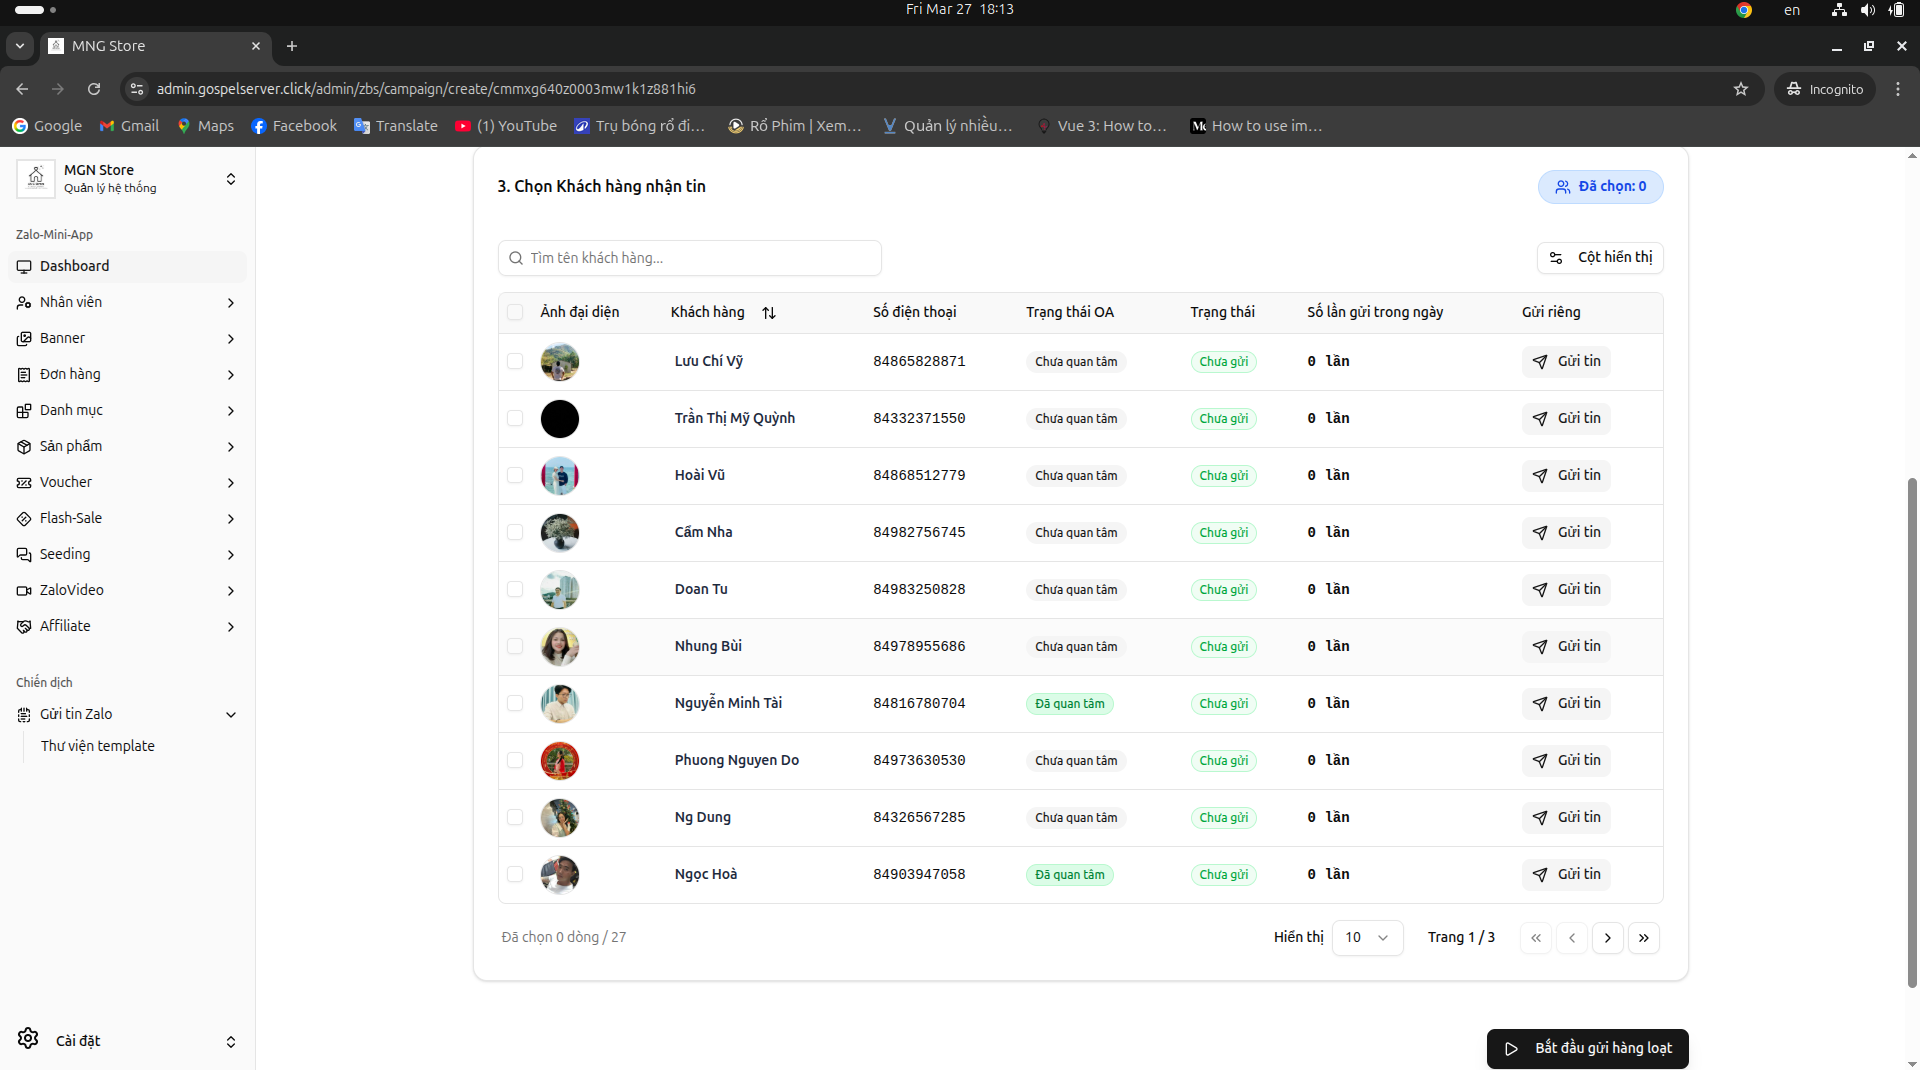The height and width of the screenshot is (1070, 1920).
Task: Open Dashboard in the sidebar
Action: 75,266
